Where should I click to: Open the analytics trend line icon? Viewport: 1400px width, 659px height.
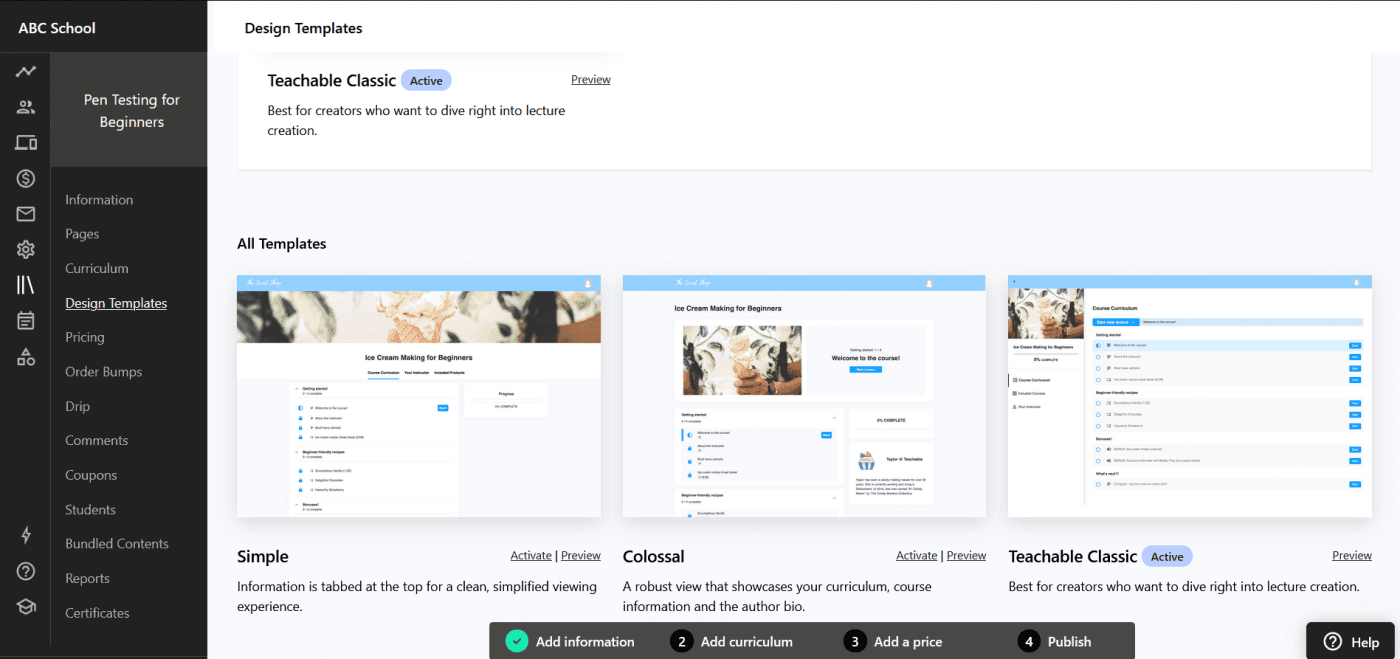[26, 72]
